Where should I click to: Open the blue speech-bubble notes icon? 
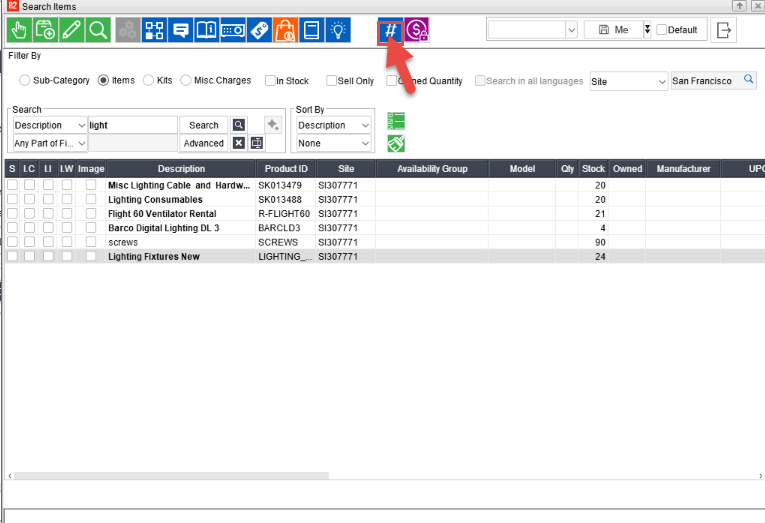coord(181,30)
